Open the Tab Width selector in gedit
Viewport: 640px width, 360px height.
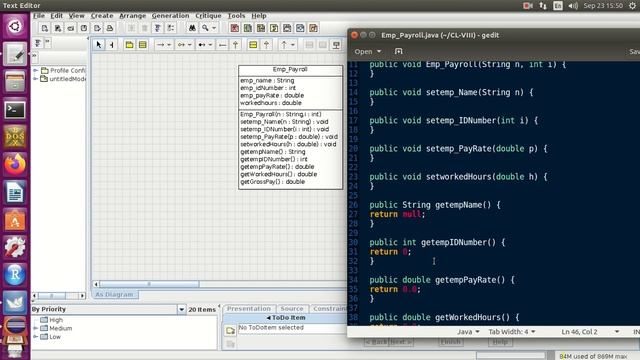512,332
